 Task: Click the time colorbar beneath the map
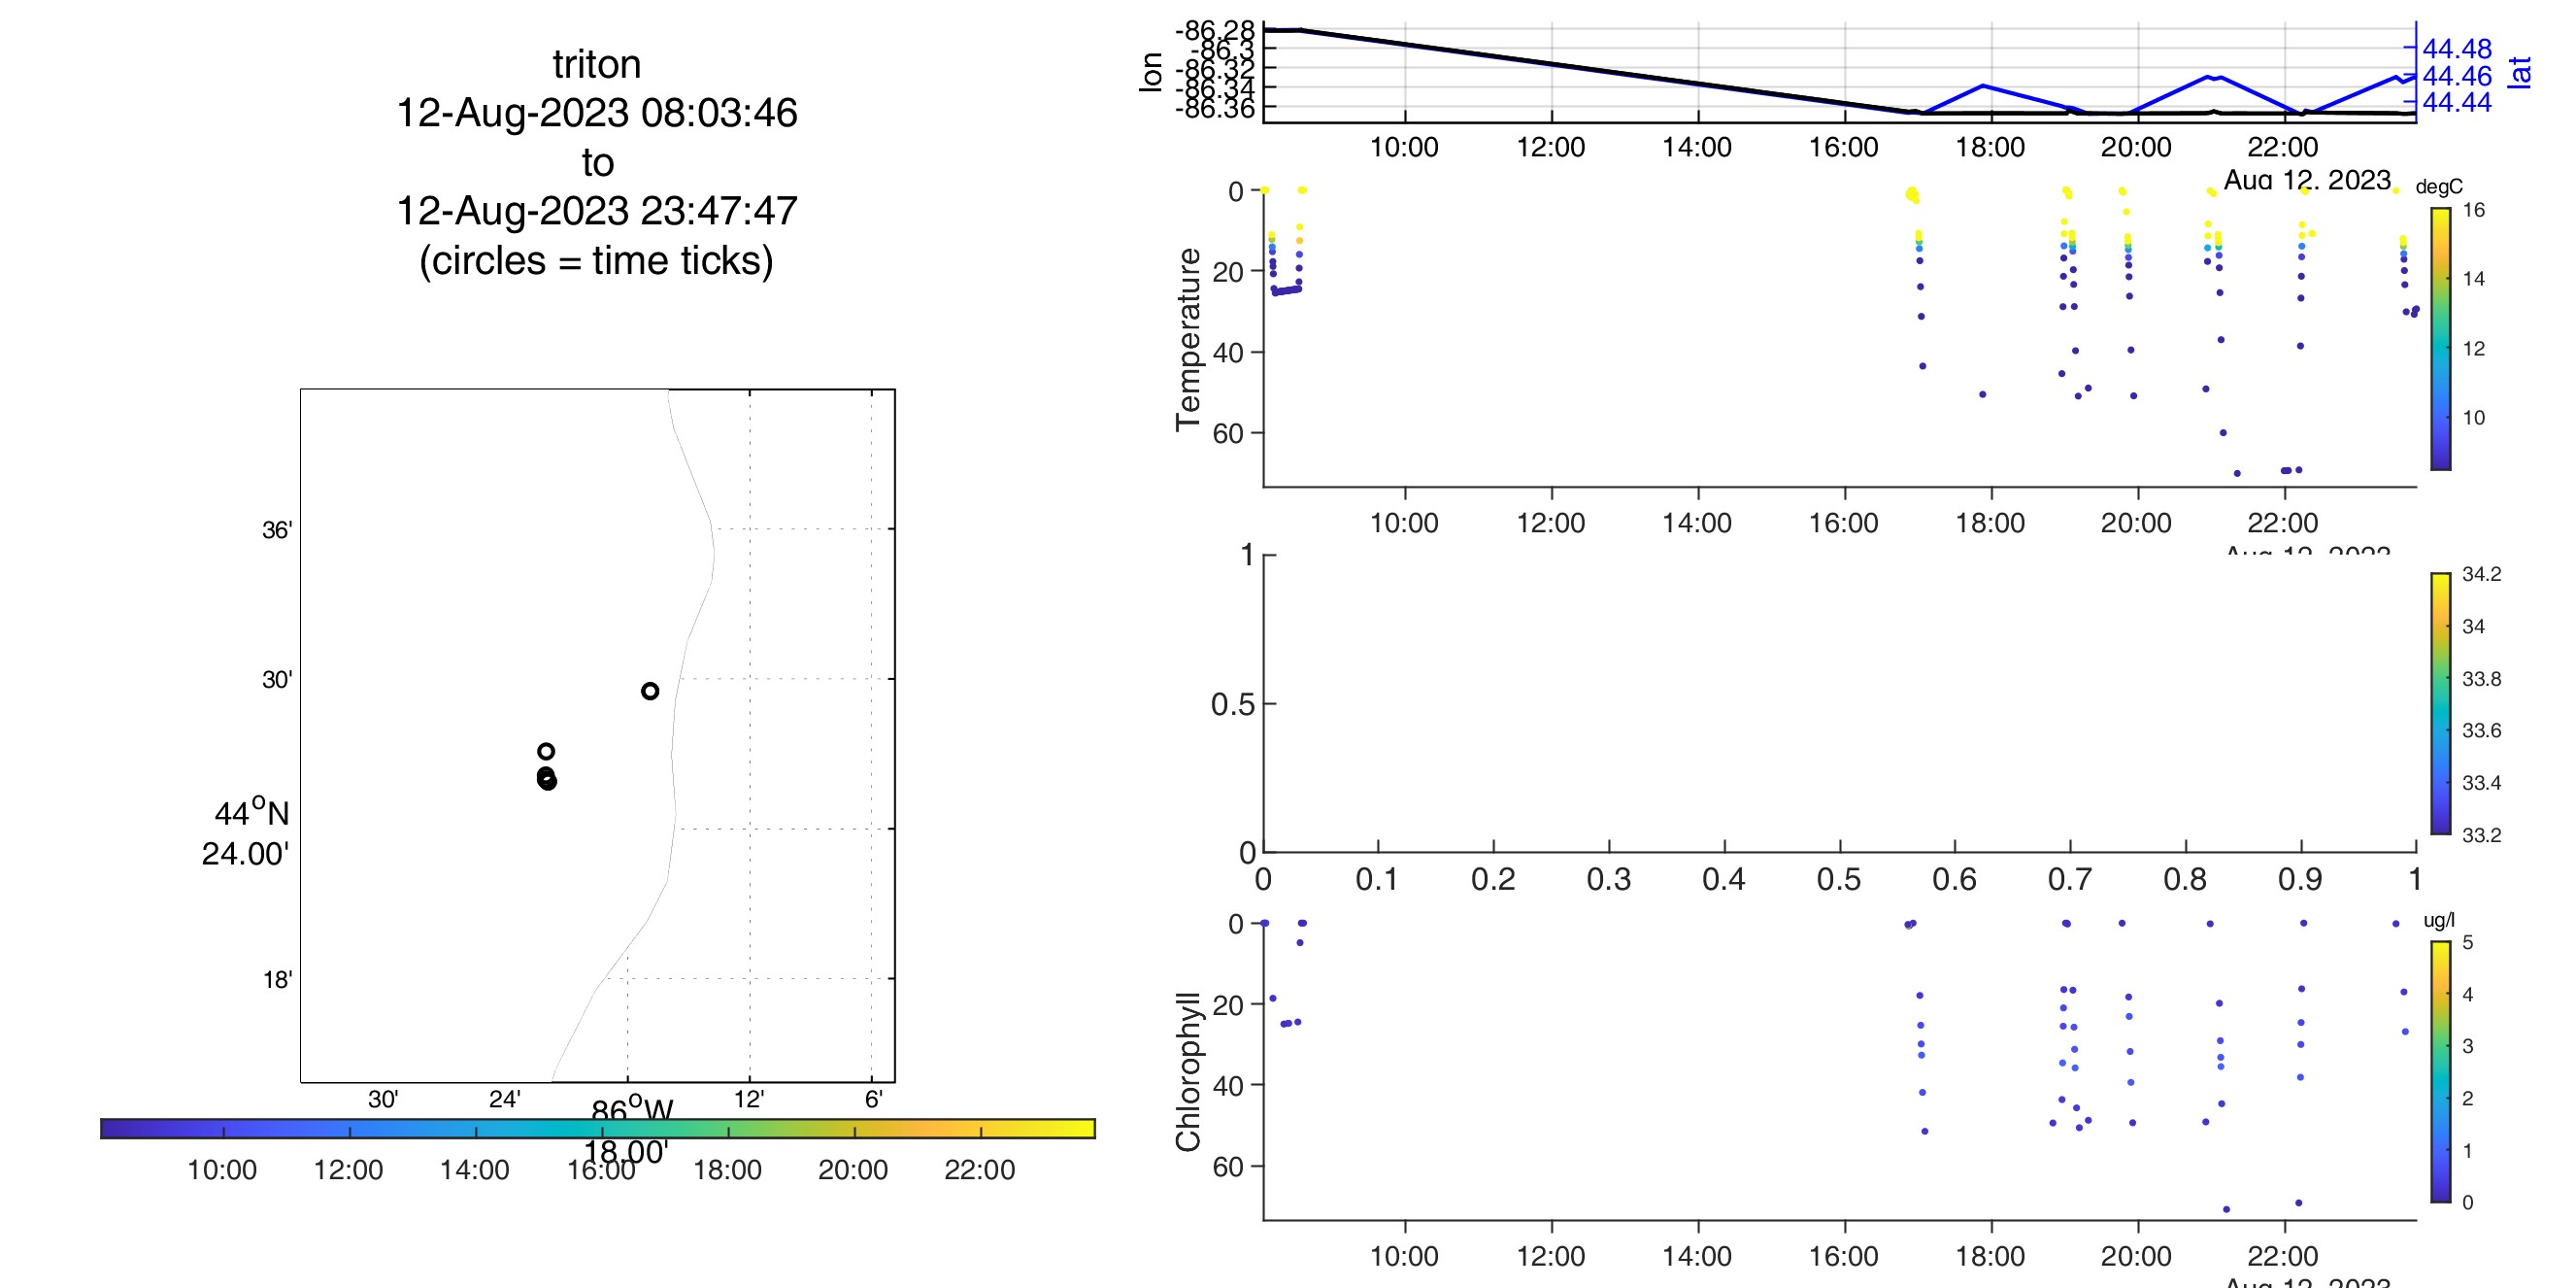tap(598, 1129)
